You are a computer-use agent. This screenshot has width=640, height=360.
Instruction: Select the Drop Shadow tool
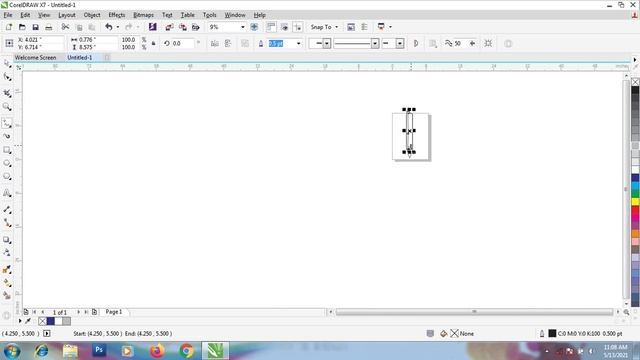[x=7, y=240]
